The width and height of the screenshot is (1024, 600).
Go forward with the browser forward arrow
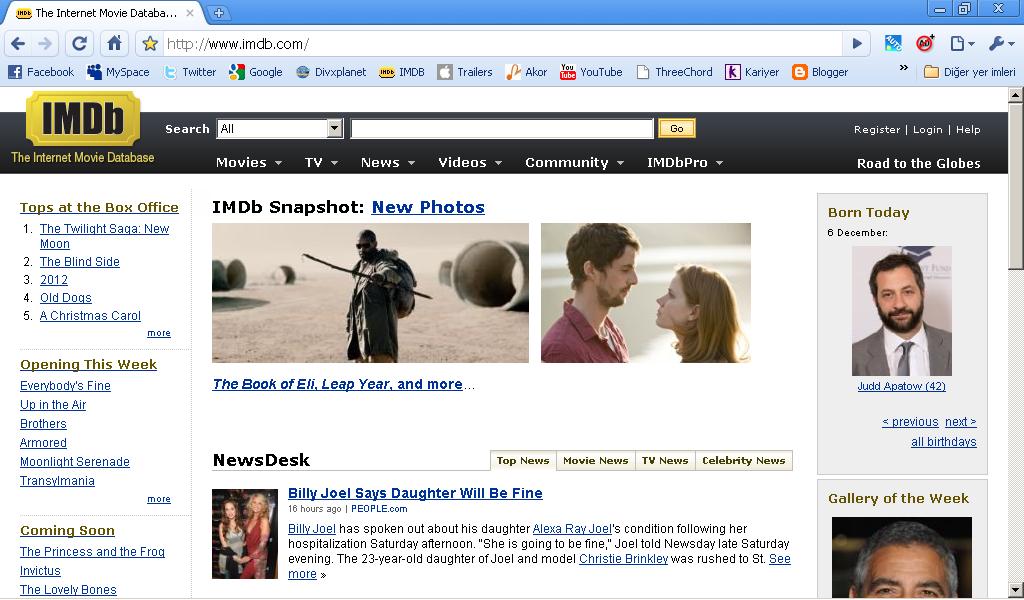pyautogui.click(x=44, y=44)
